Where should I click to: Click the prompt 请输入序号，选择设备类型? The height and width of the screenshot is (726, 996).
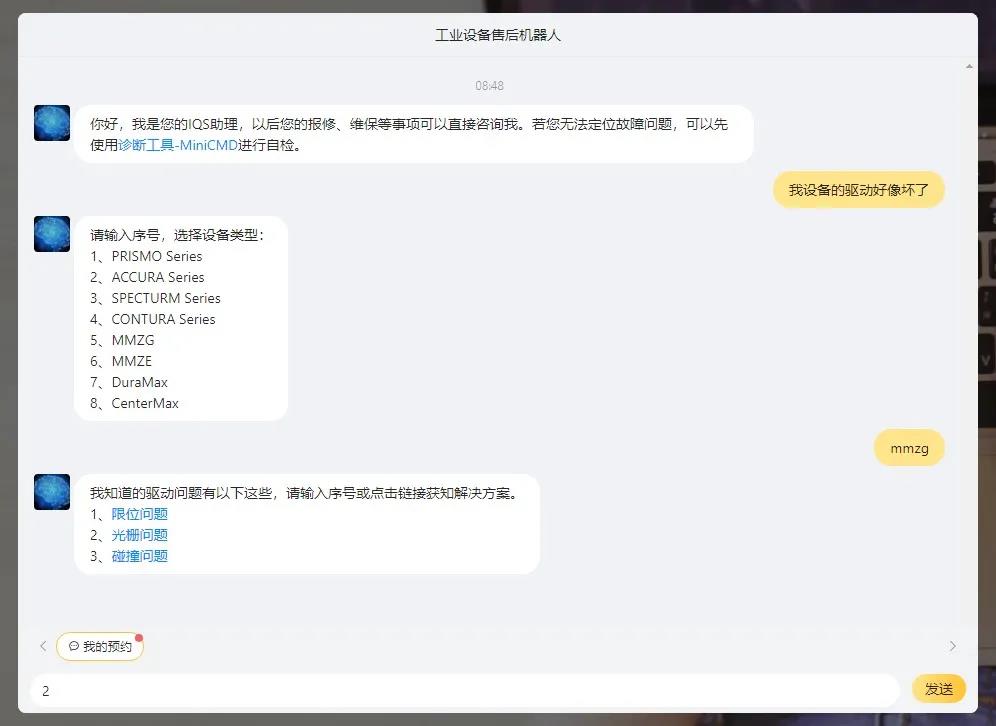(x=177, y=235)
